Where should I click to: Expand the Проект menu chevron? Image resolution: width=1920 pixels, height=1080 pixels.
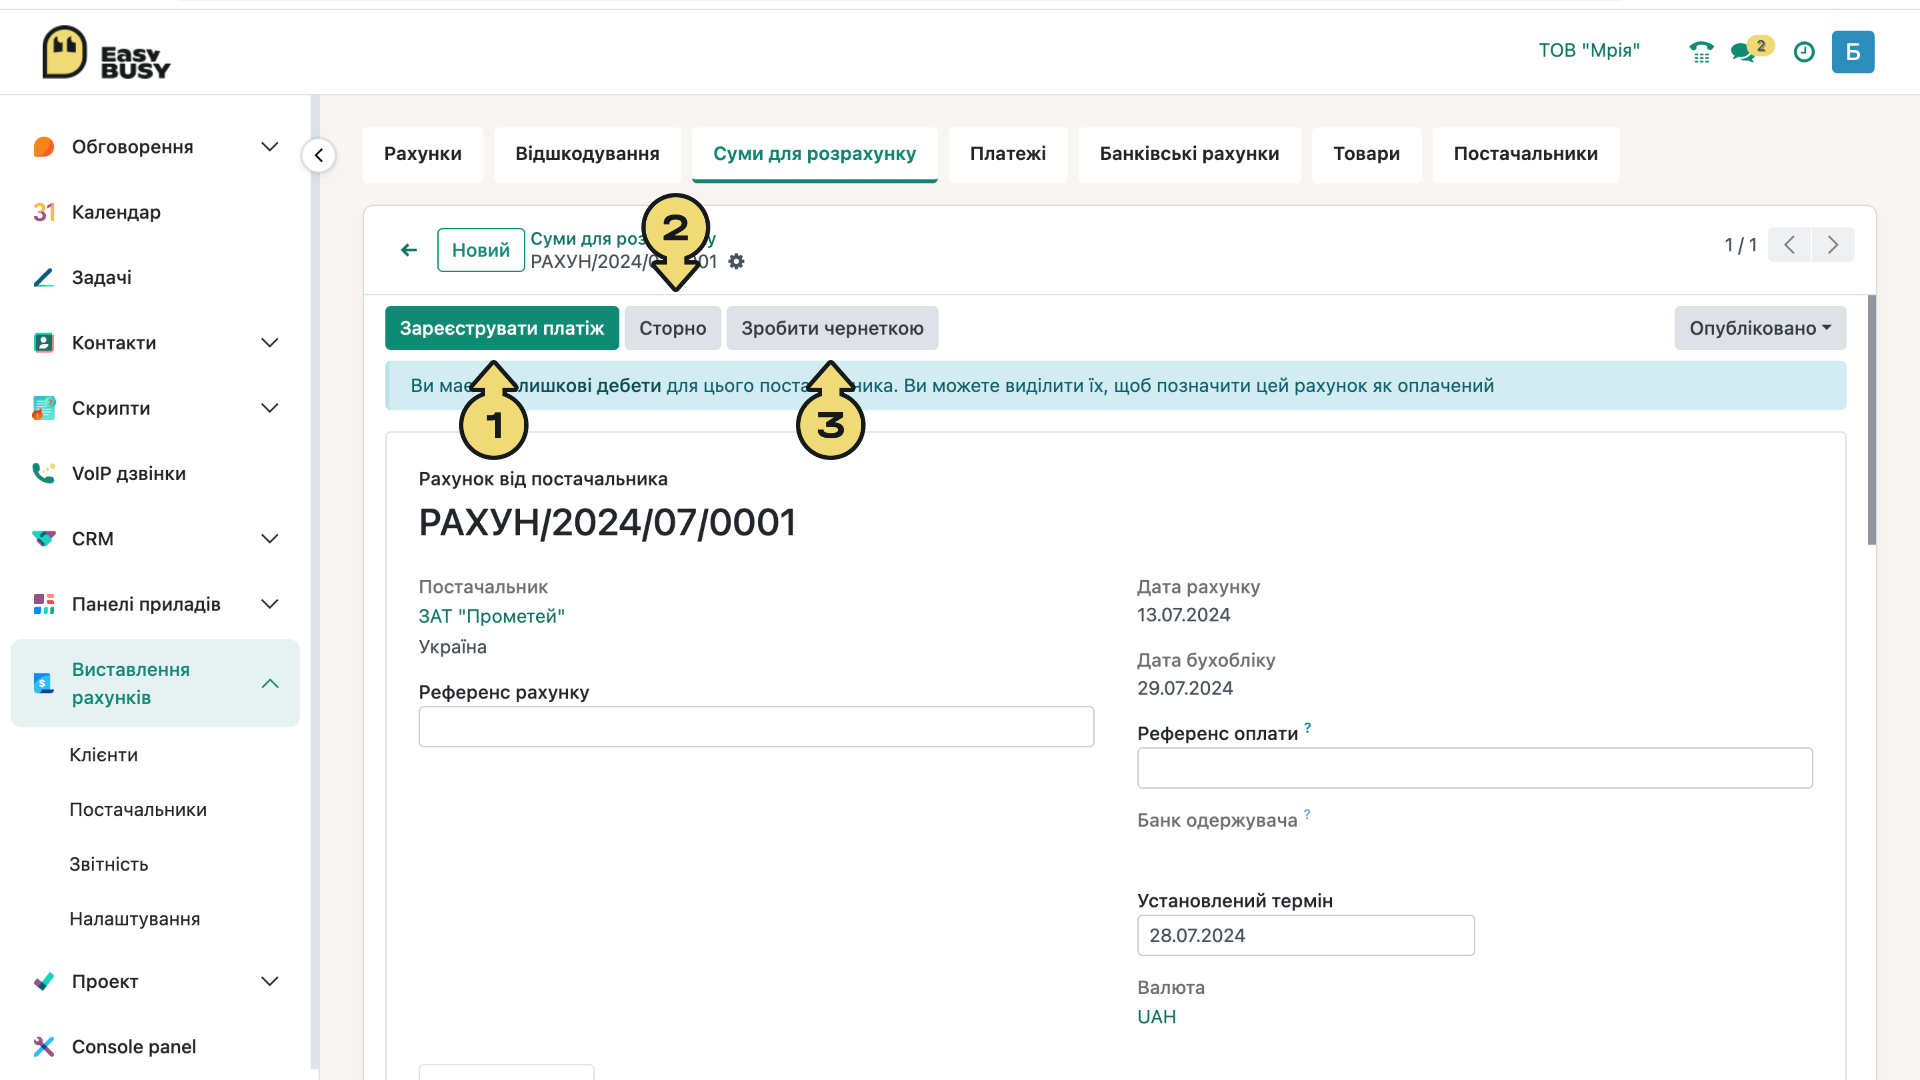pyautogui.click(x=270, y=981)
